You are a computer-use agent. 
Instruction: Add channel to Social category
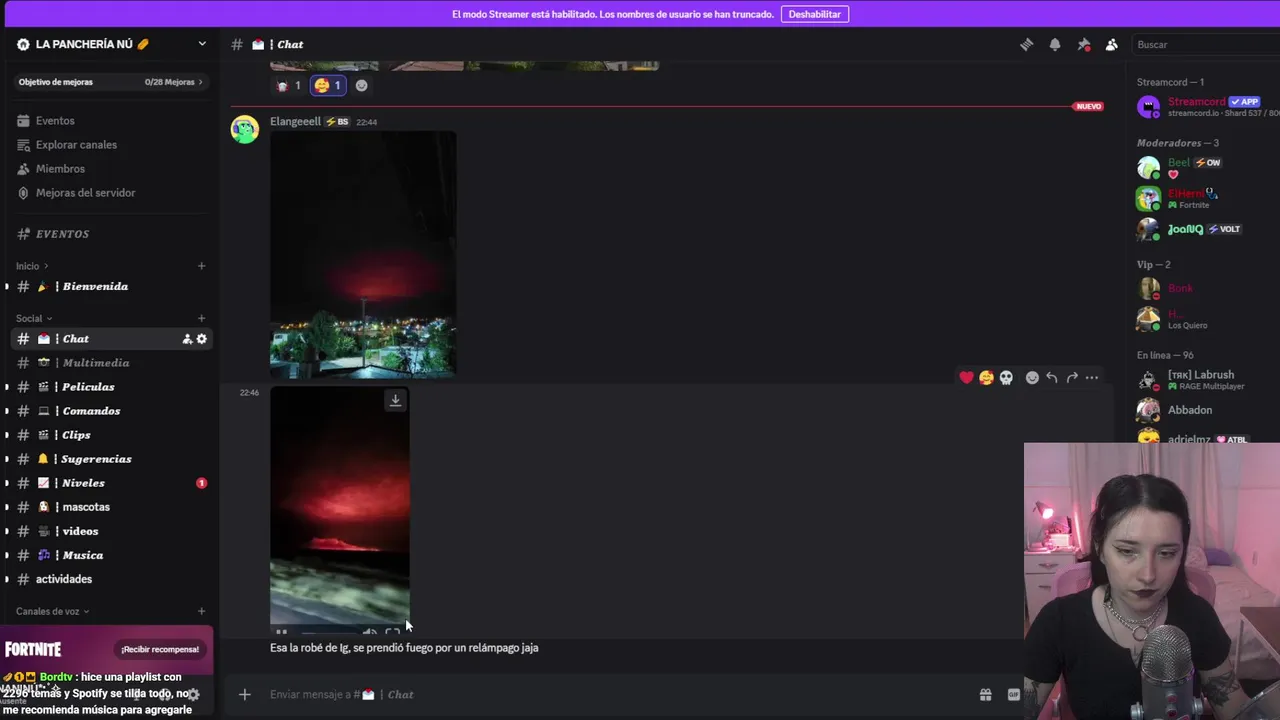tap(201, 318)
